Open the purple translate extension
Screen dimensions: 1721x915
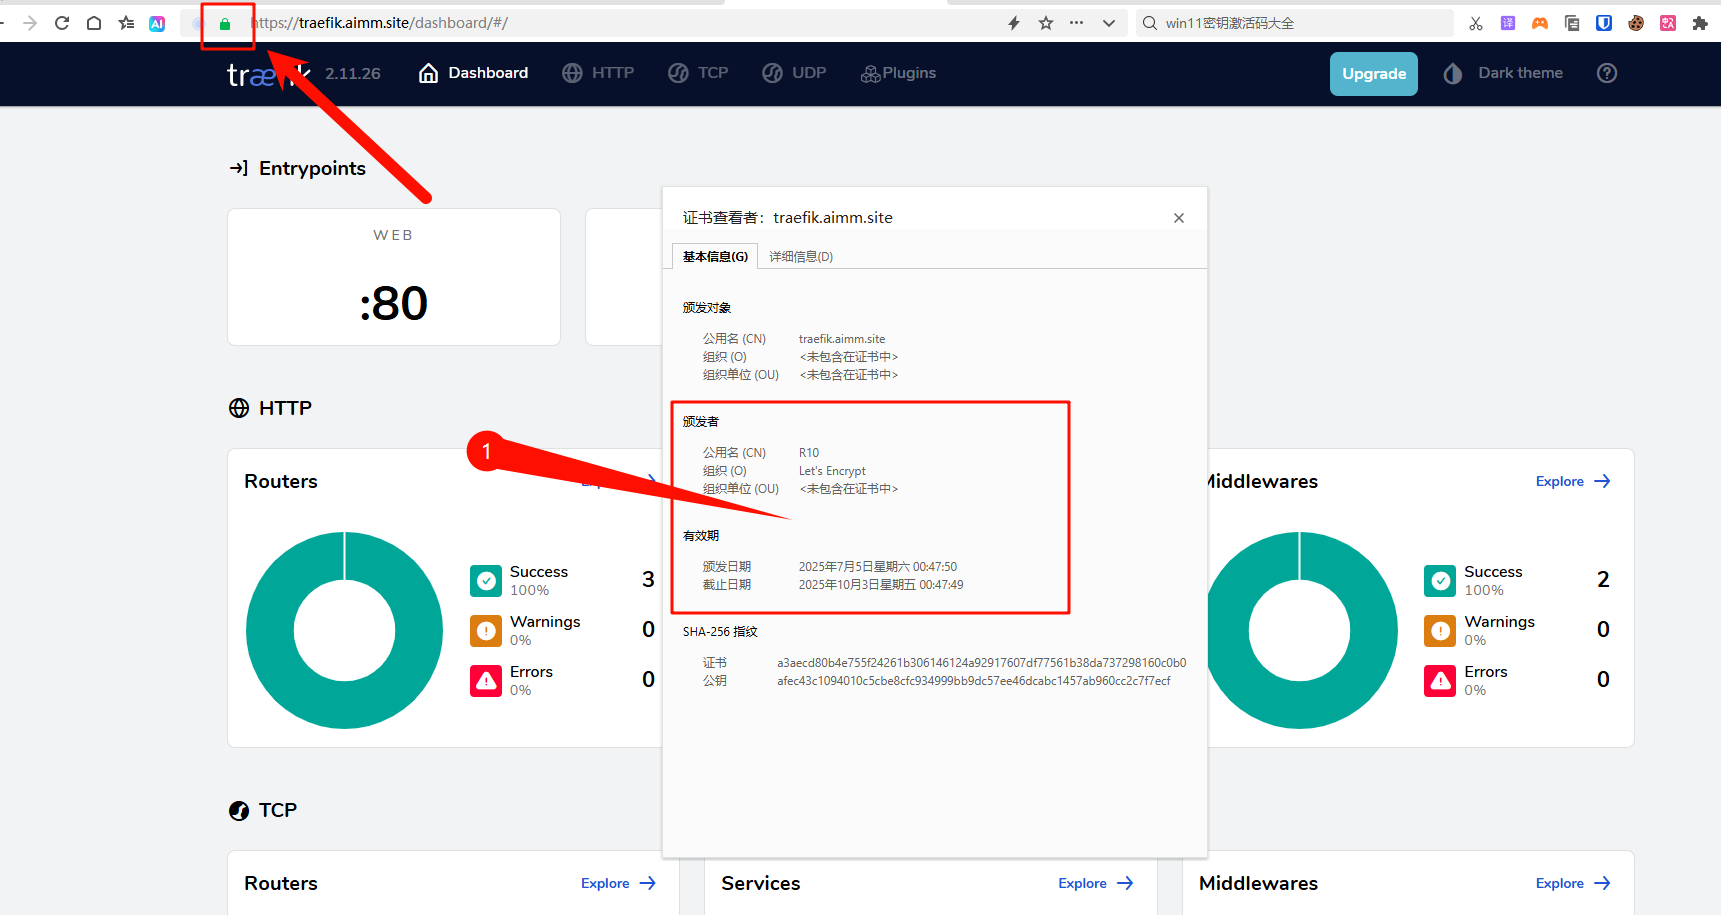(x=1508, y=23)
